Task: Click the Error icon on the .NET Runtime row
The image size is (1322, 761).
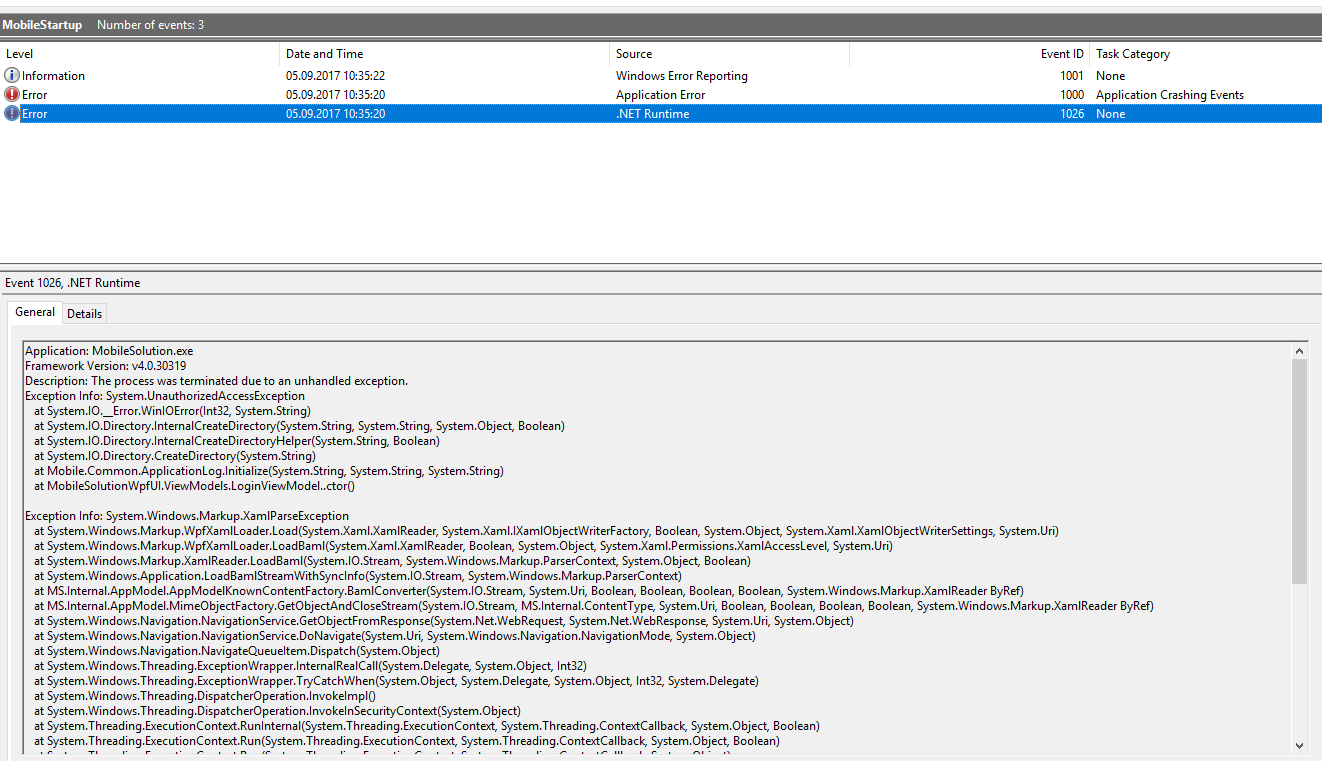Action: click(12, 113)
